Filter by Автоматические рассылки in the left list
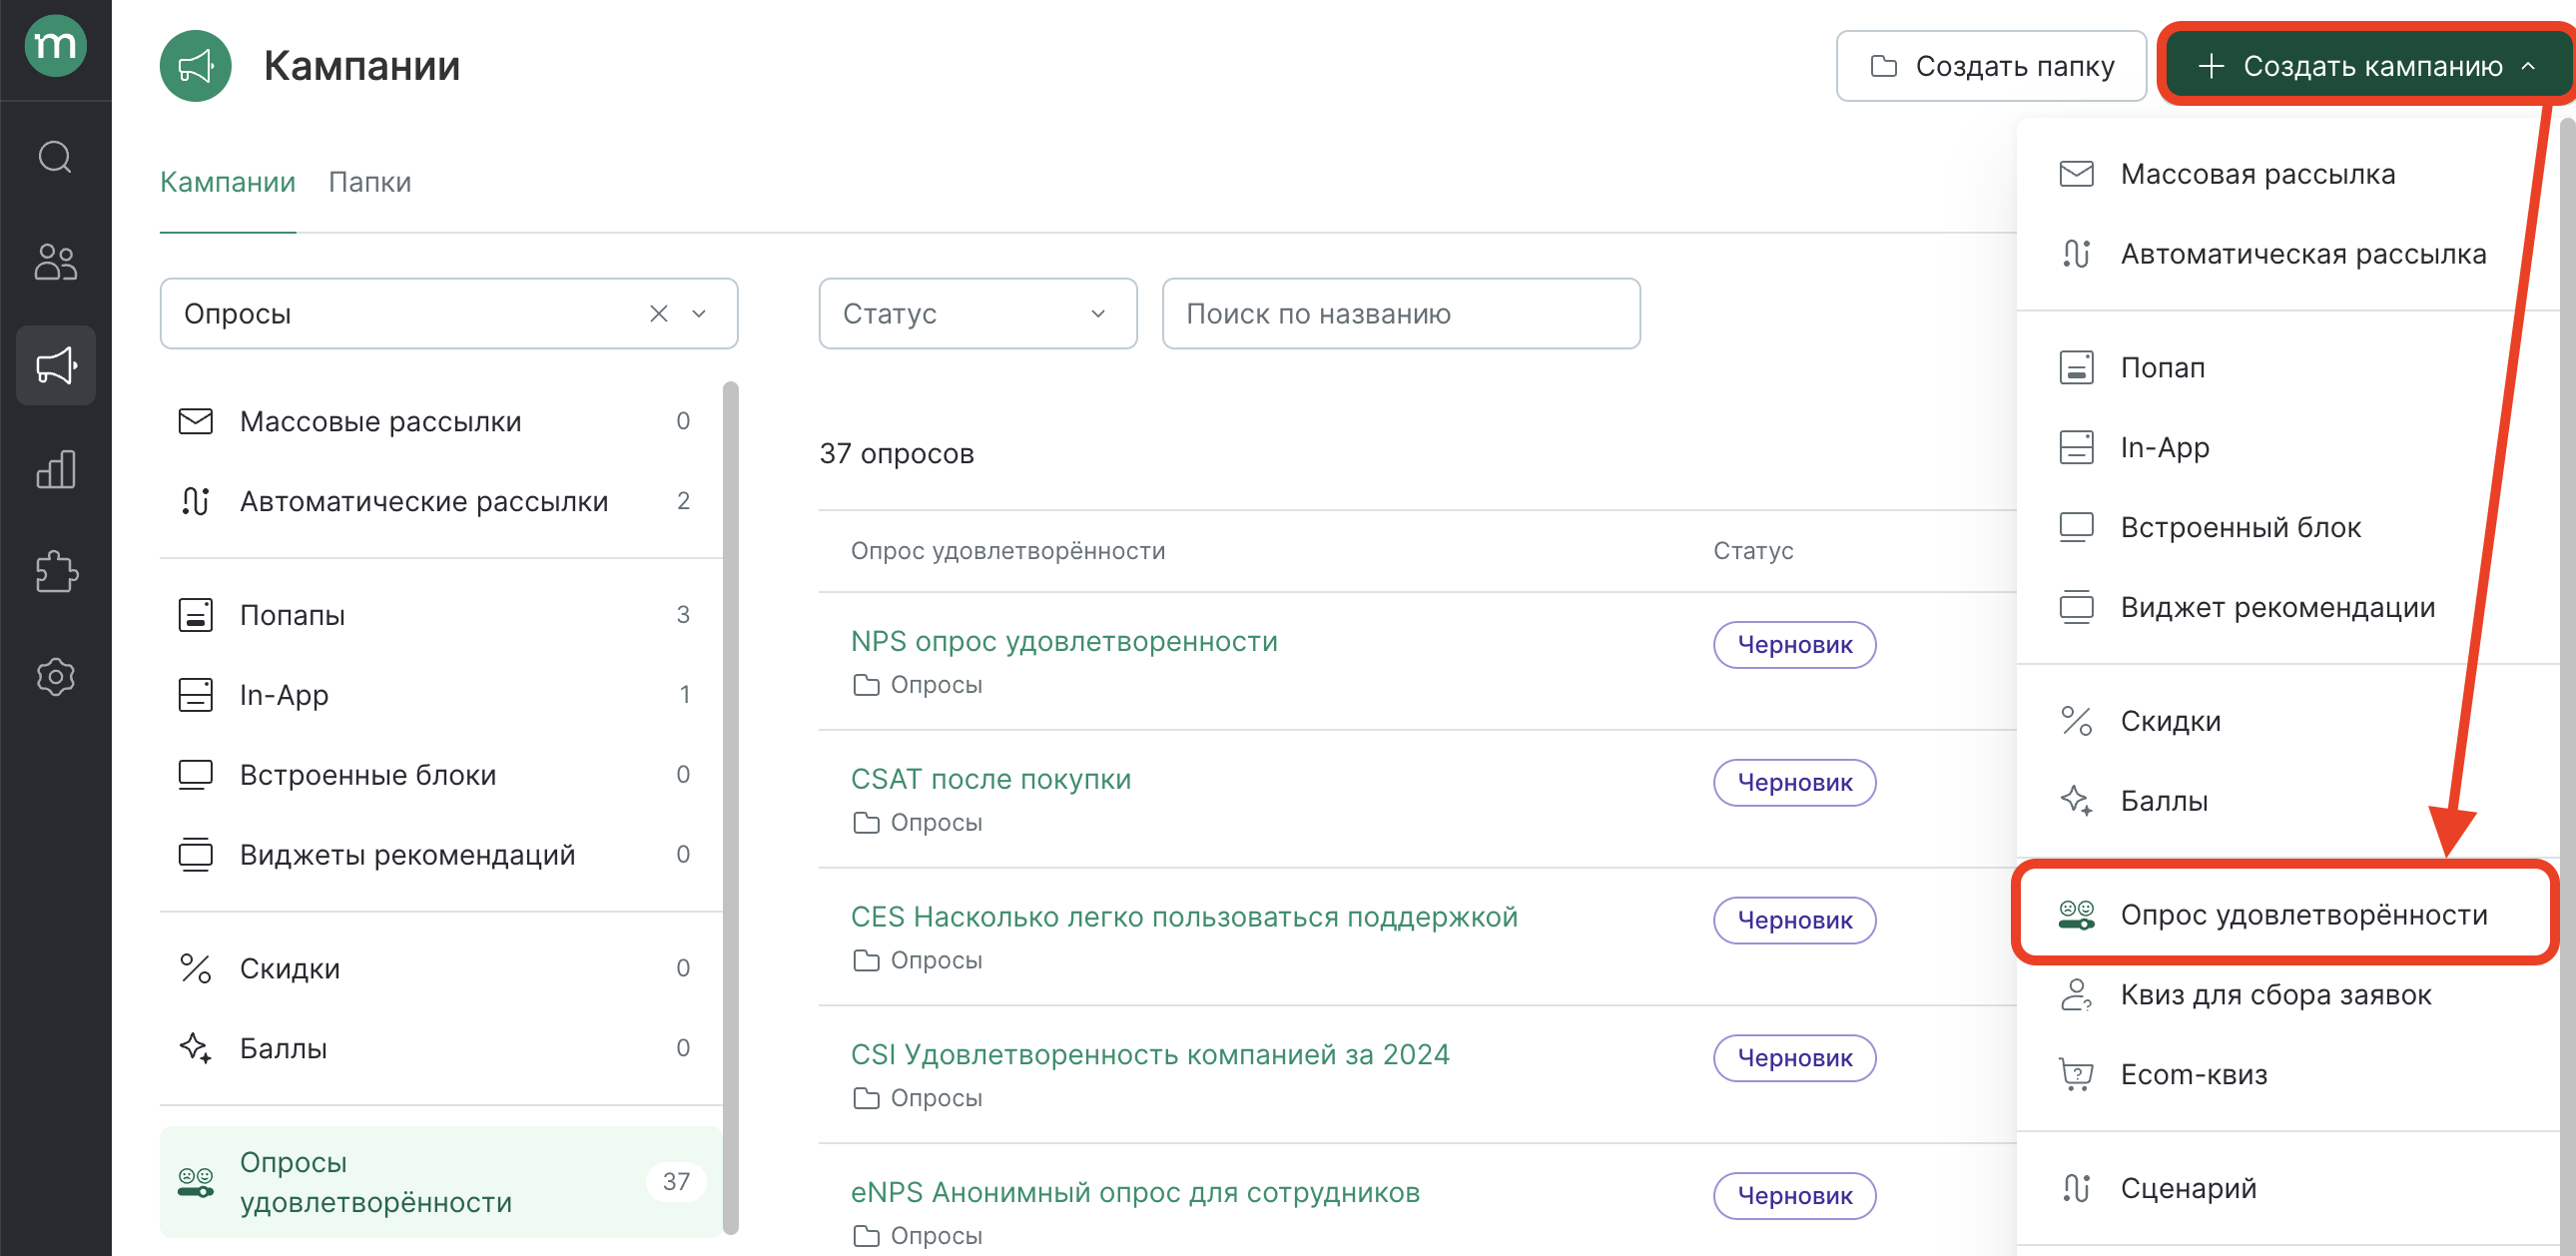Viewport: 2576px width, 1256px height. pyautogui.click(x=441, y=501)
